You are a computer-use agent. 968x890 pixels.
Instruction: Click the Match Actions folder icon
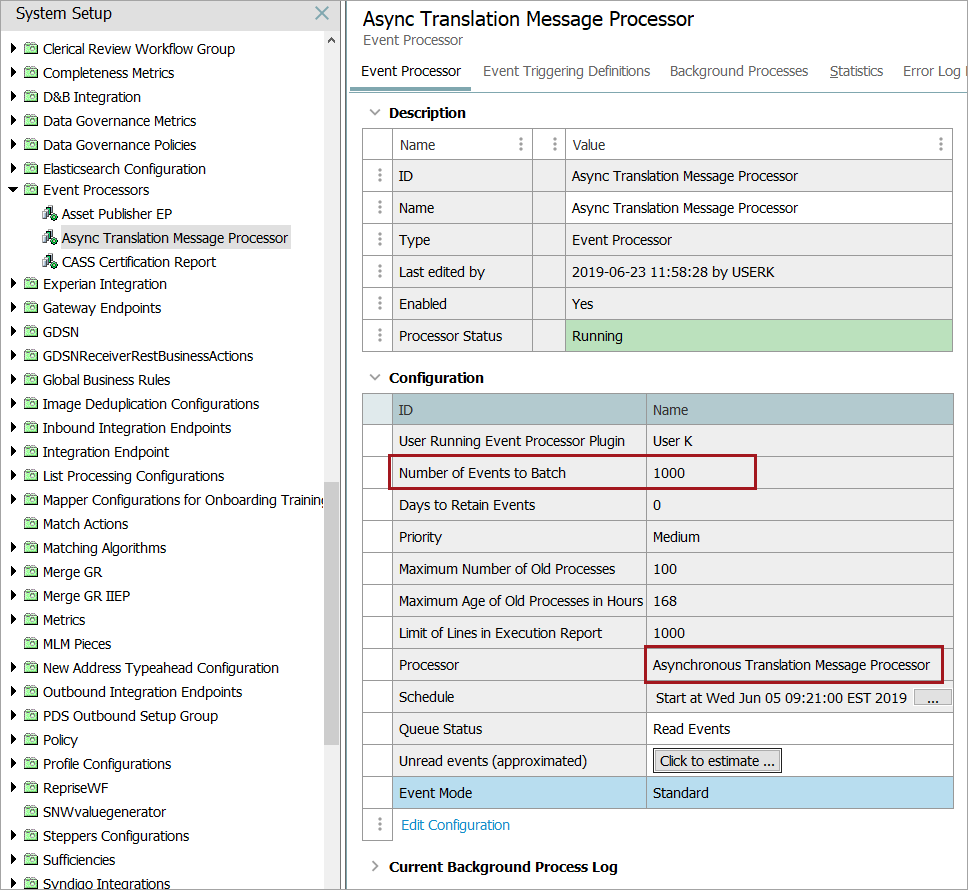[x=31, y=524]
